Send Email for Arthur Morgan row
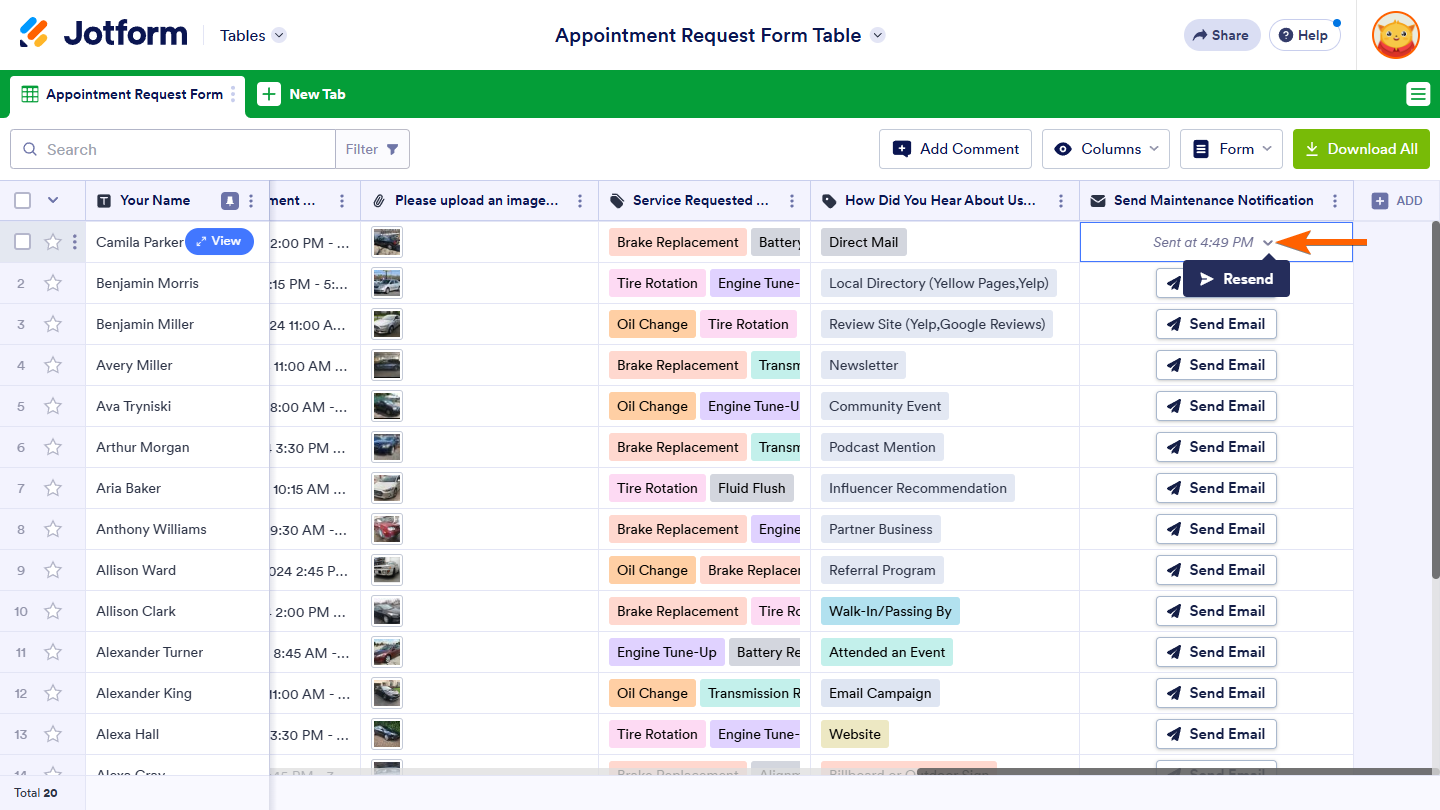Image resolution: width=1440 pixels, height=810 pixels. [x=1216, y=447]
